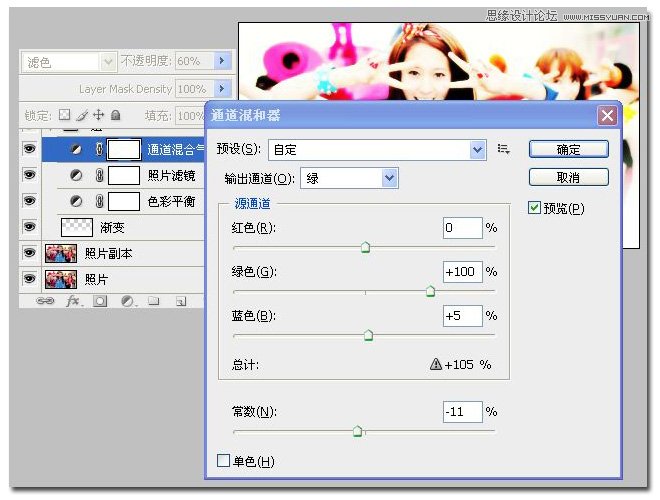Select the 渐变 layer thumbnail
The height and width of the screenshot is (500, 660).
coord(77,227)
